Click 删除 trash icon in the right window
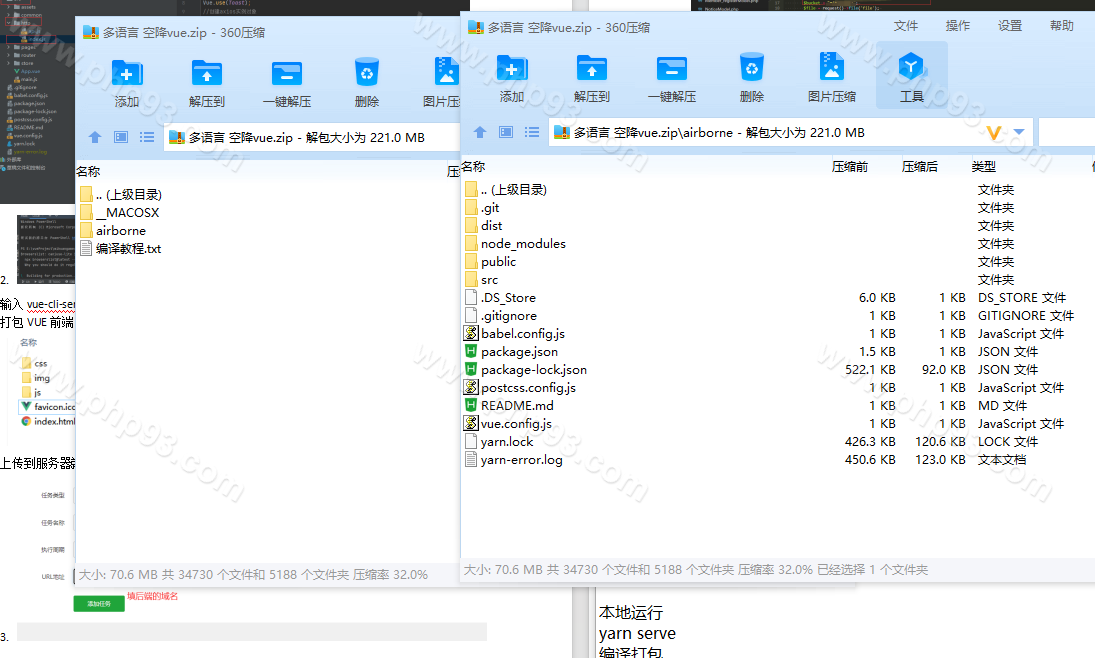 [751, 78]
